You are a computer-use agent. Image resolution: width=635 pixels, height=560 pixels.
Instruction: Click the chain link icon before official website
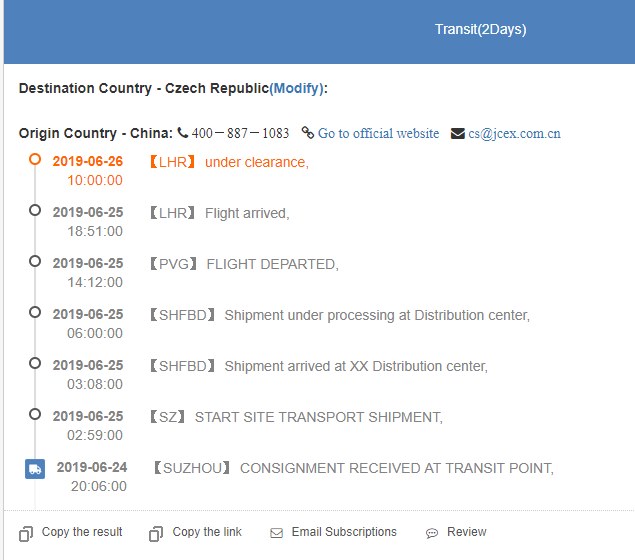tap(308, 133)
